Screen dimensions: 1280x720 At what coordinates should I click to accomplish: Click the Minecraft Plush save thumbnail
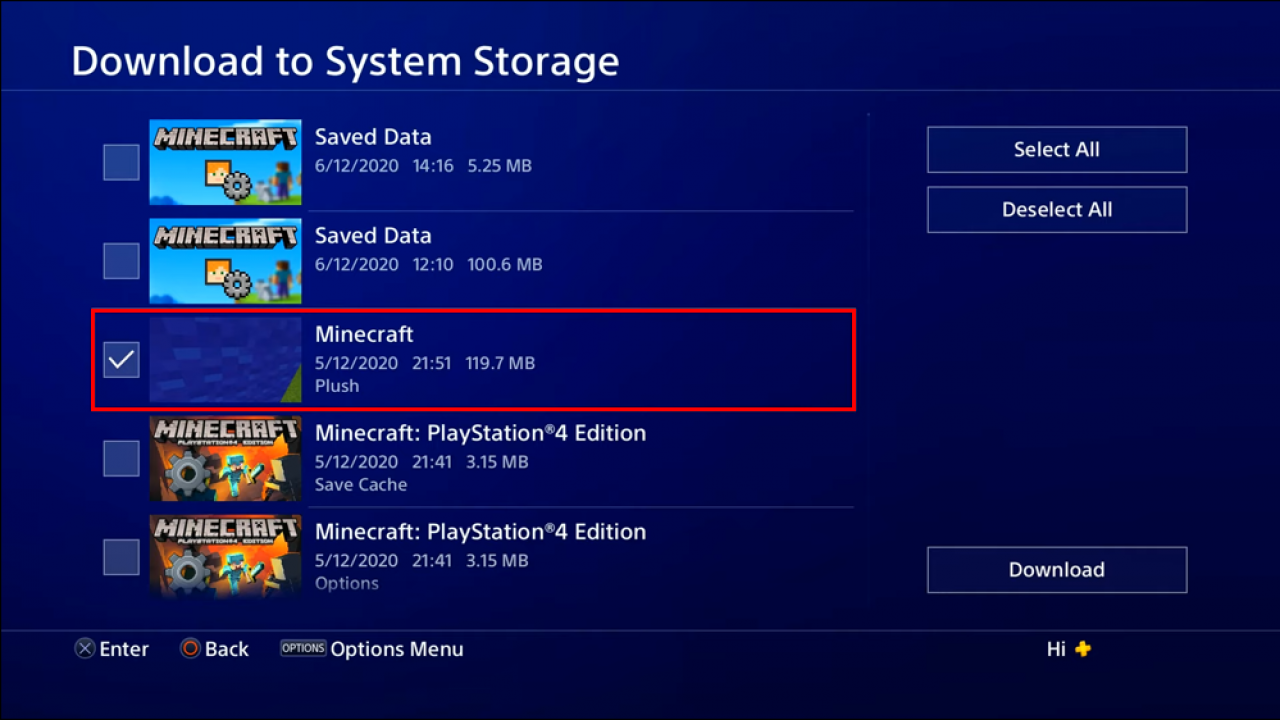point(225,360)
